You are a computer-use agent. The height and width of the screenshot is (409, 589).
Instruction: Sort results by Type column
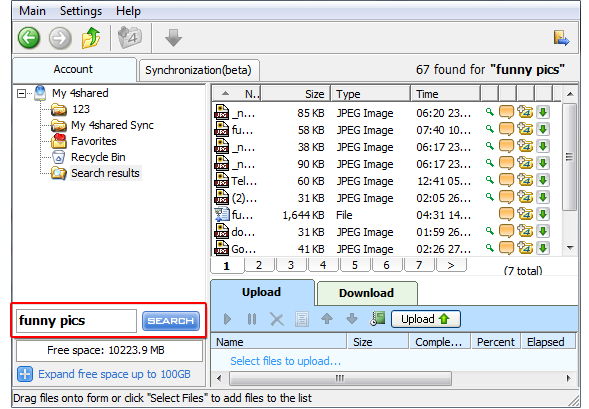coord(370,94)
